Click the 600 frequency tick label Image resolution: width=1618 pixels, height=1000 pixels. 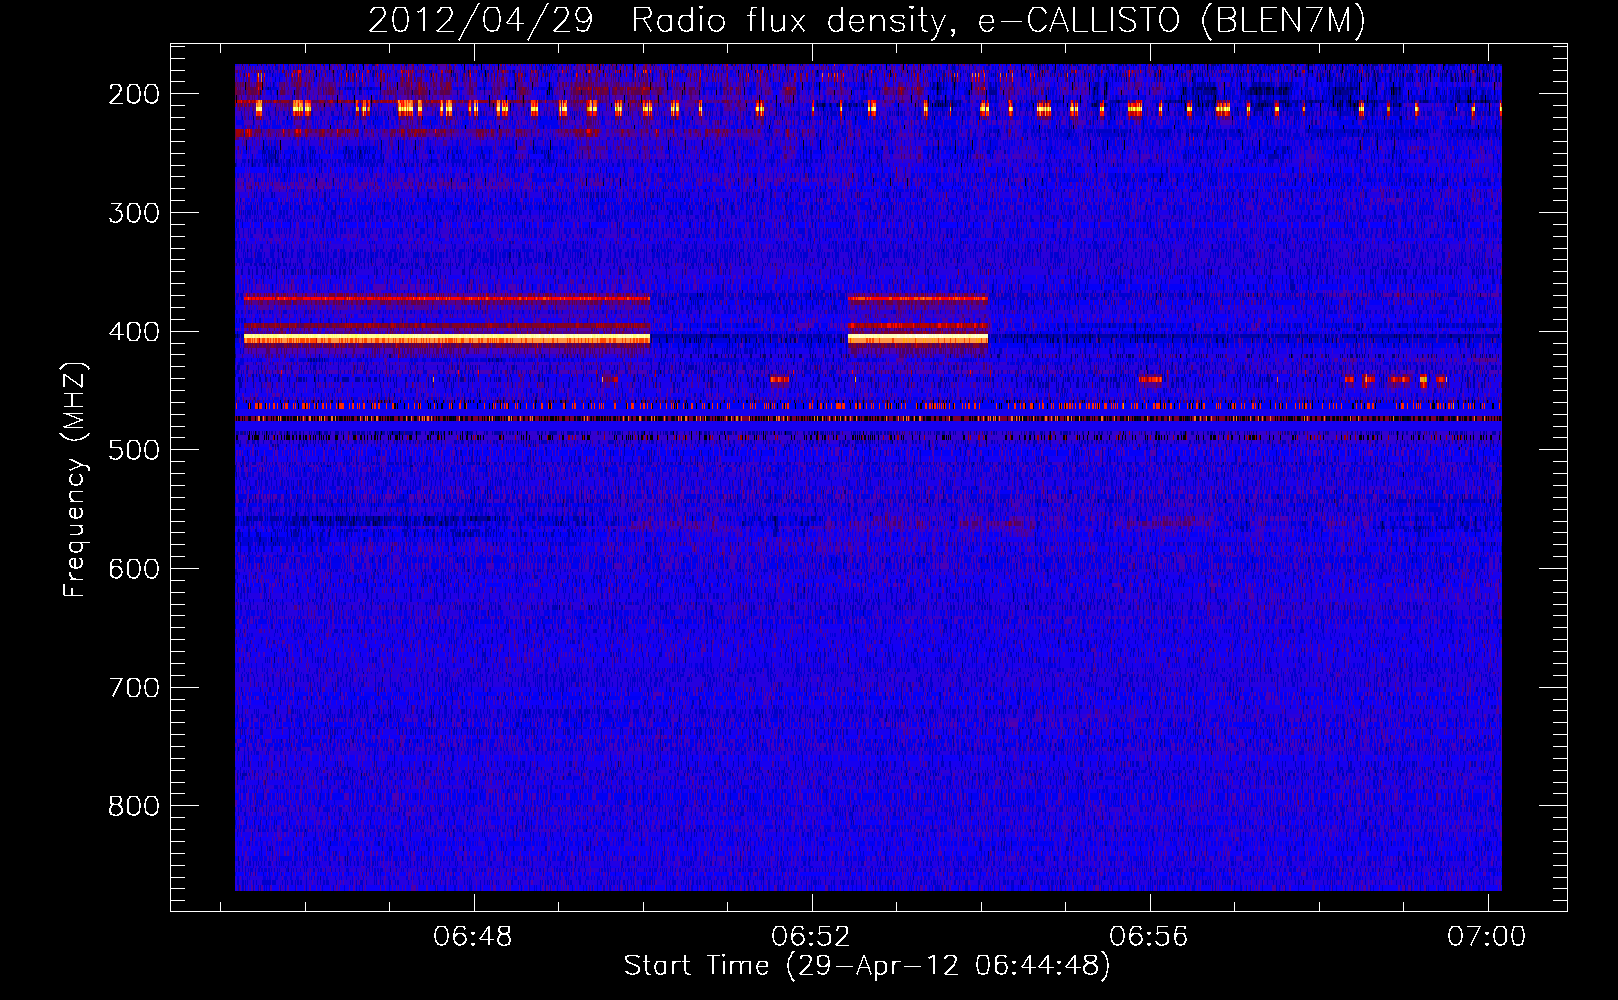(134, 569)
